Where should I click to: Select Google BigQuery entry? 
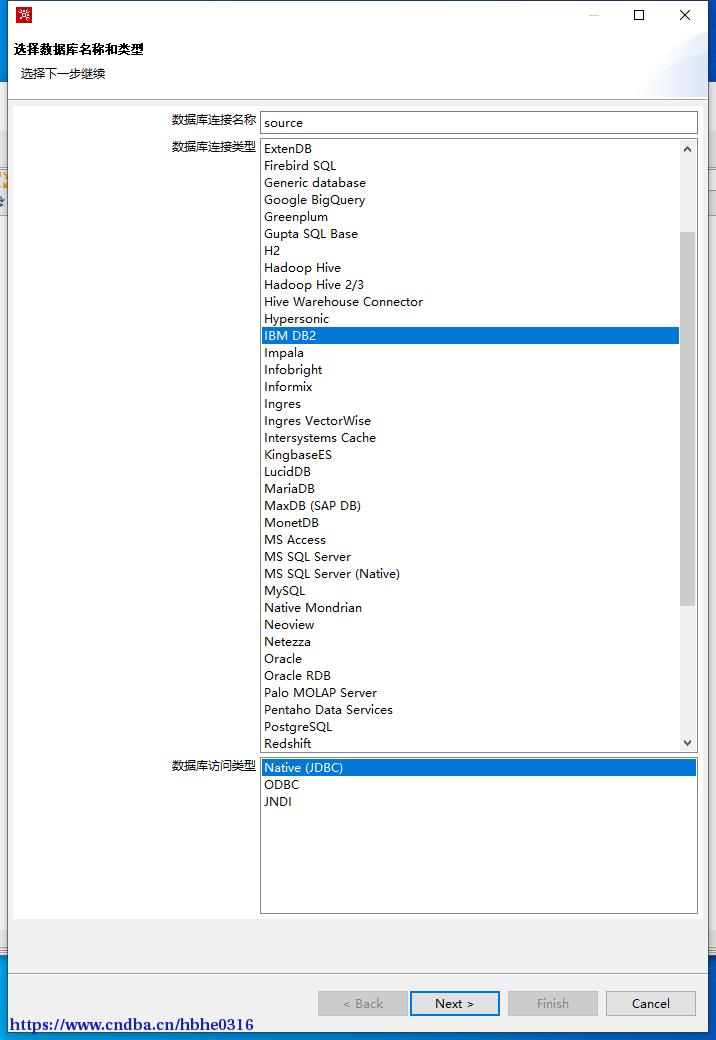pyautogui.click(x=471, y=200)
